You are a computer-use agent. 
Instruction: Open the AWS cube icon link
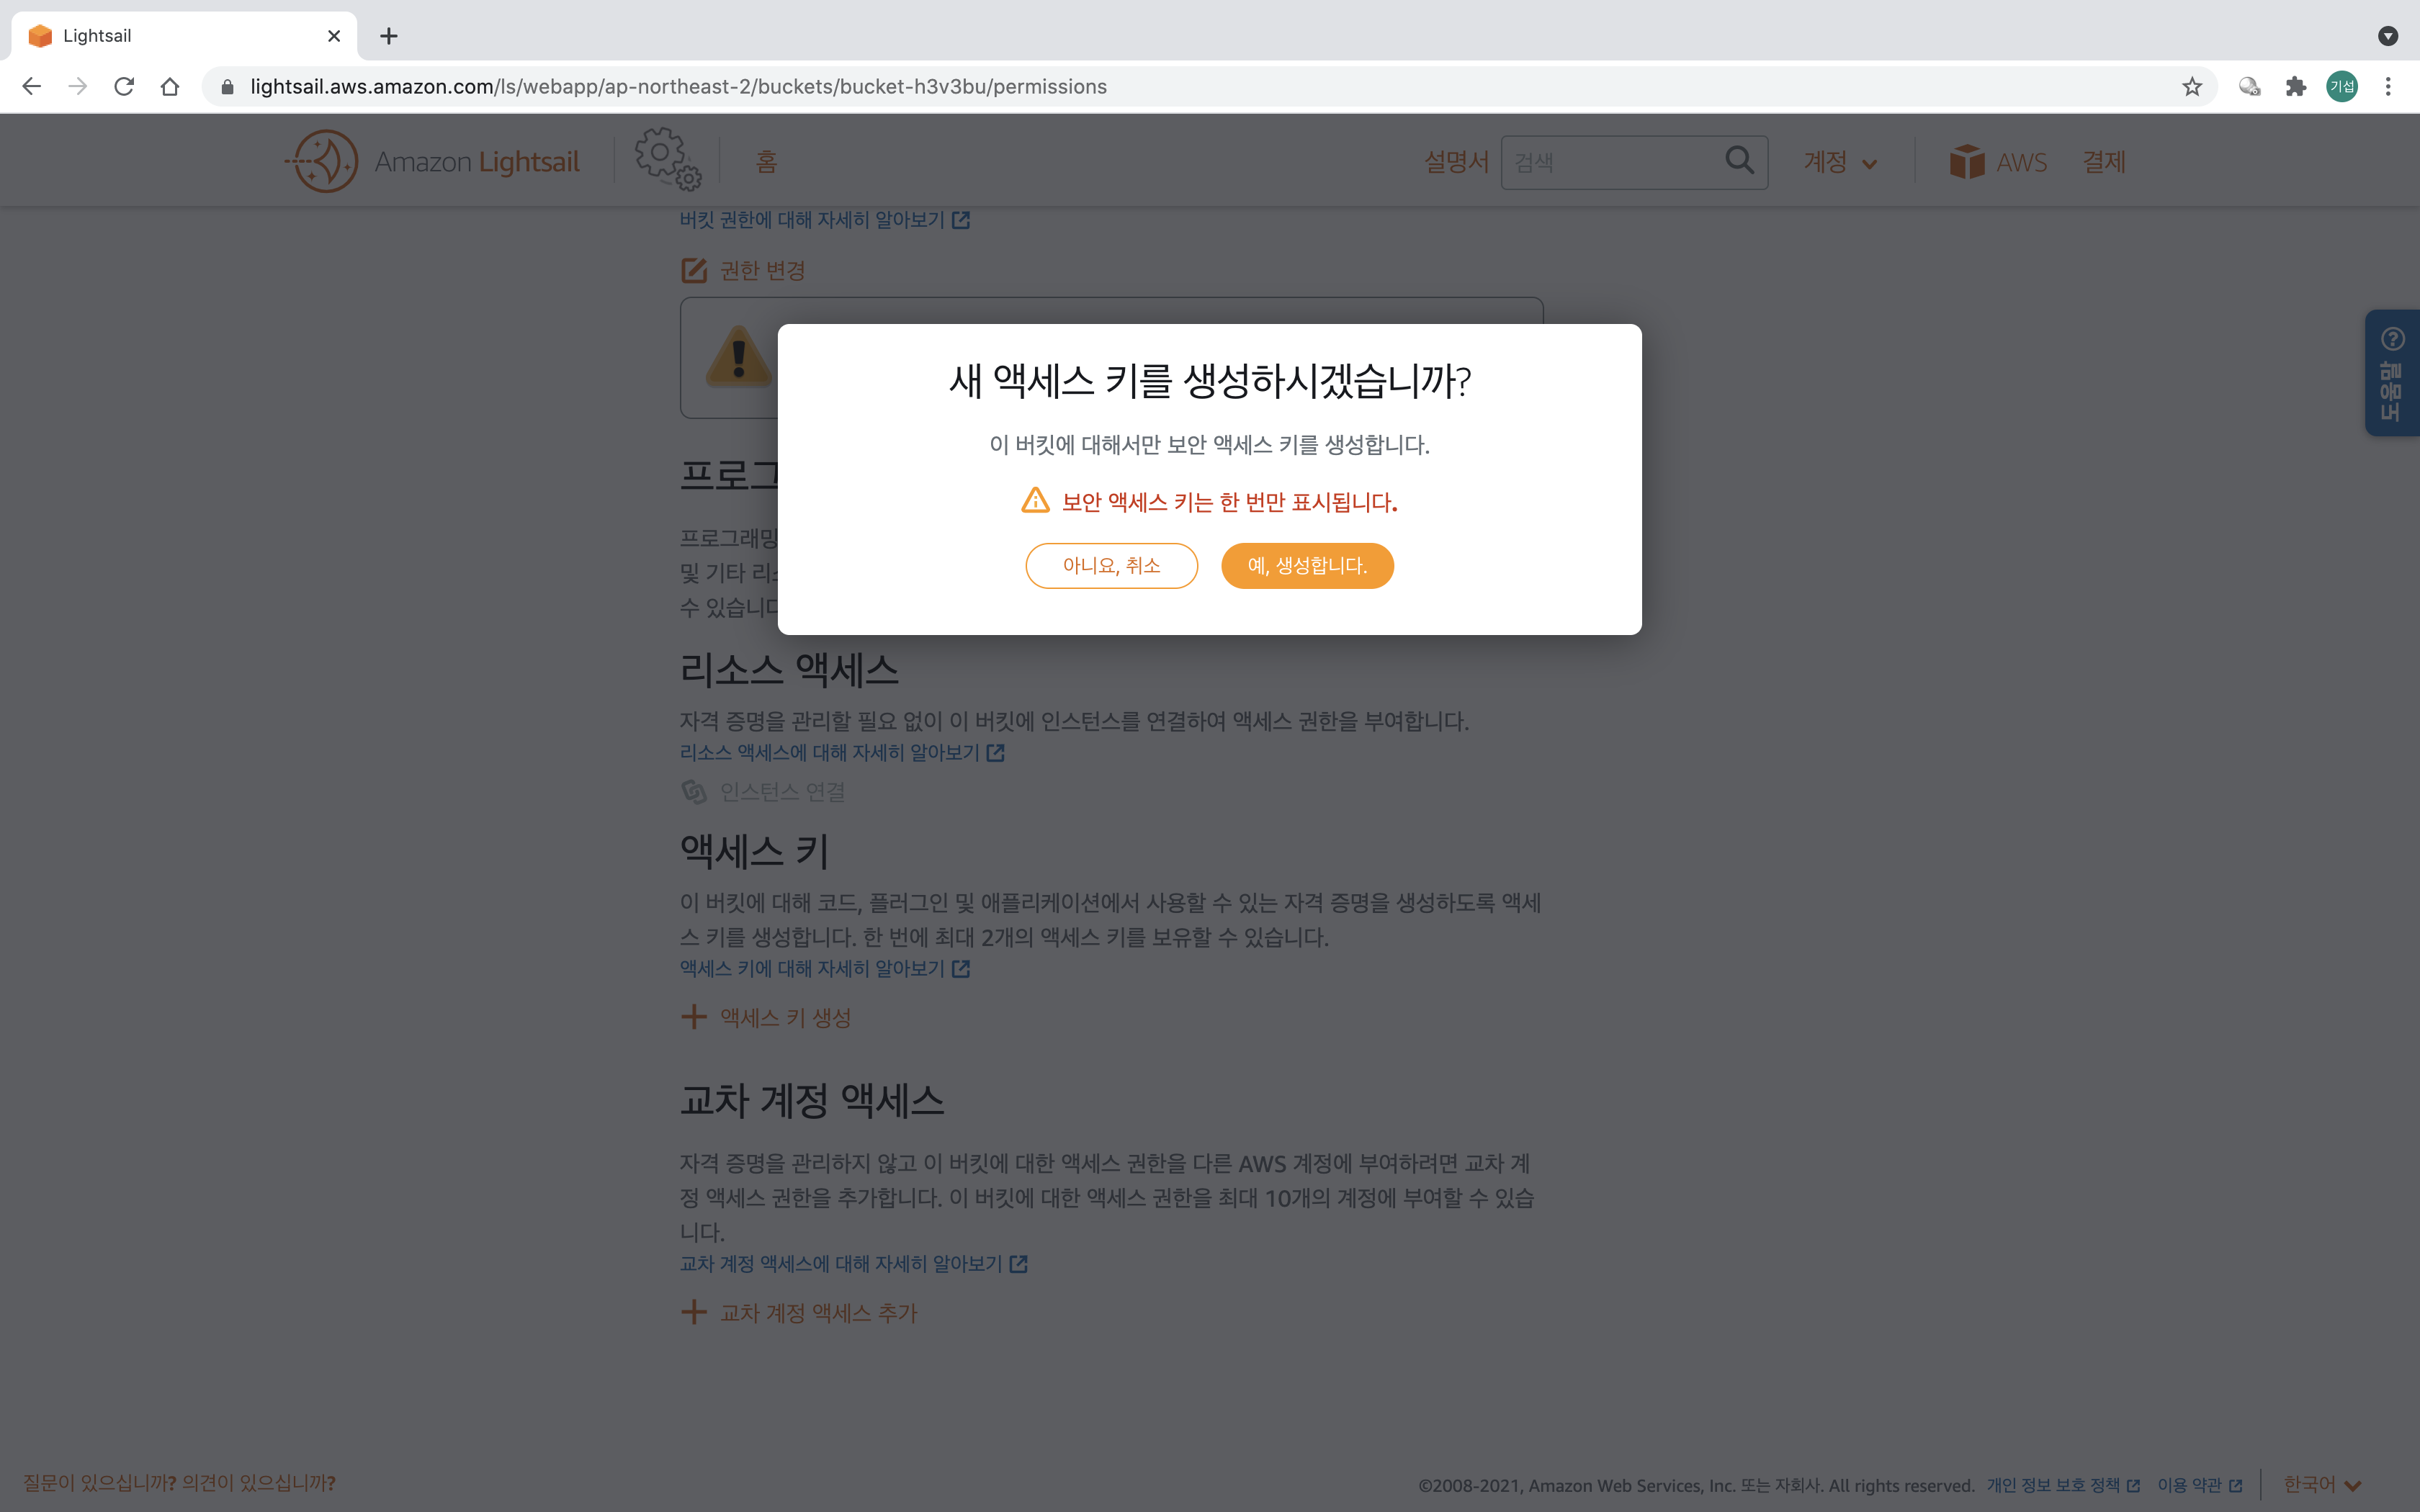tap(1966, 161)
